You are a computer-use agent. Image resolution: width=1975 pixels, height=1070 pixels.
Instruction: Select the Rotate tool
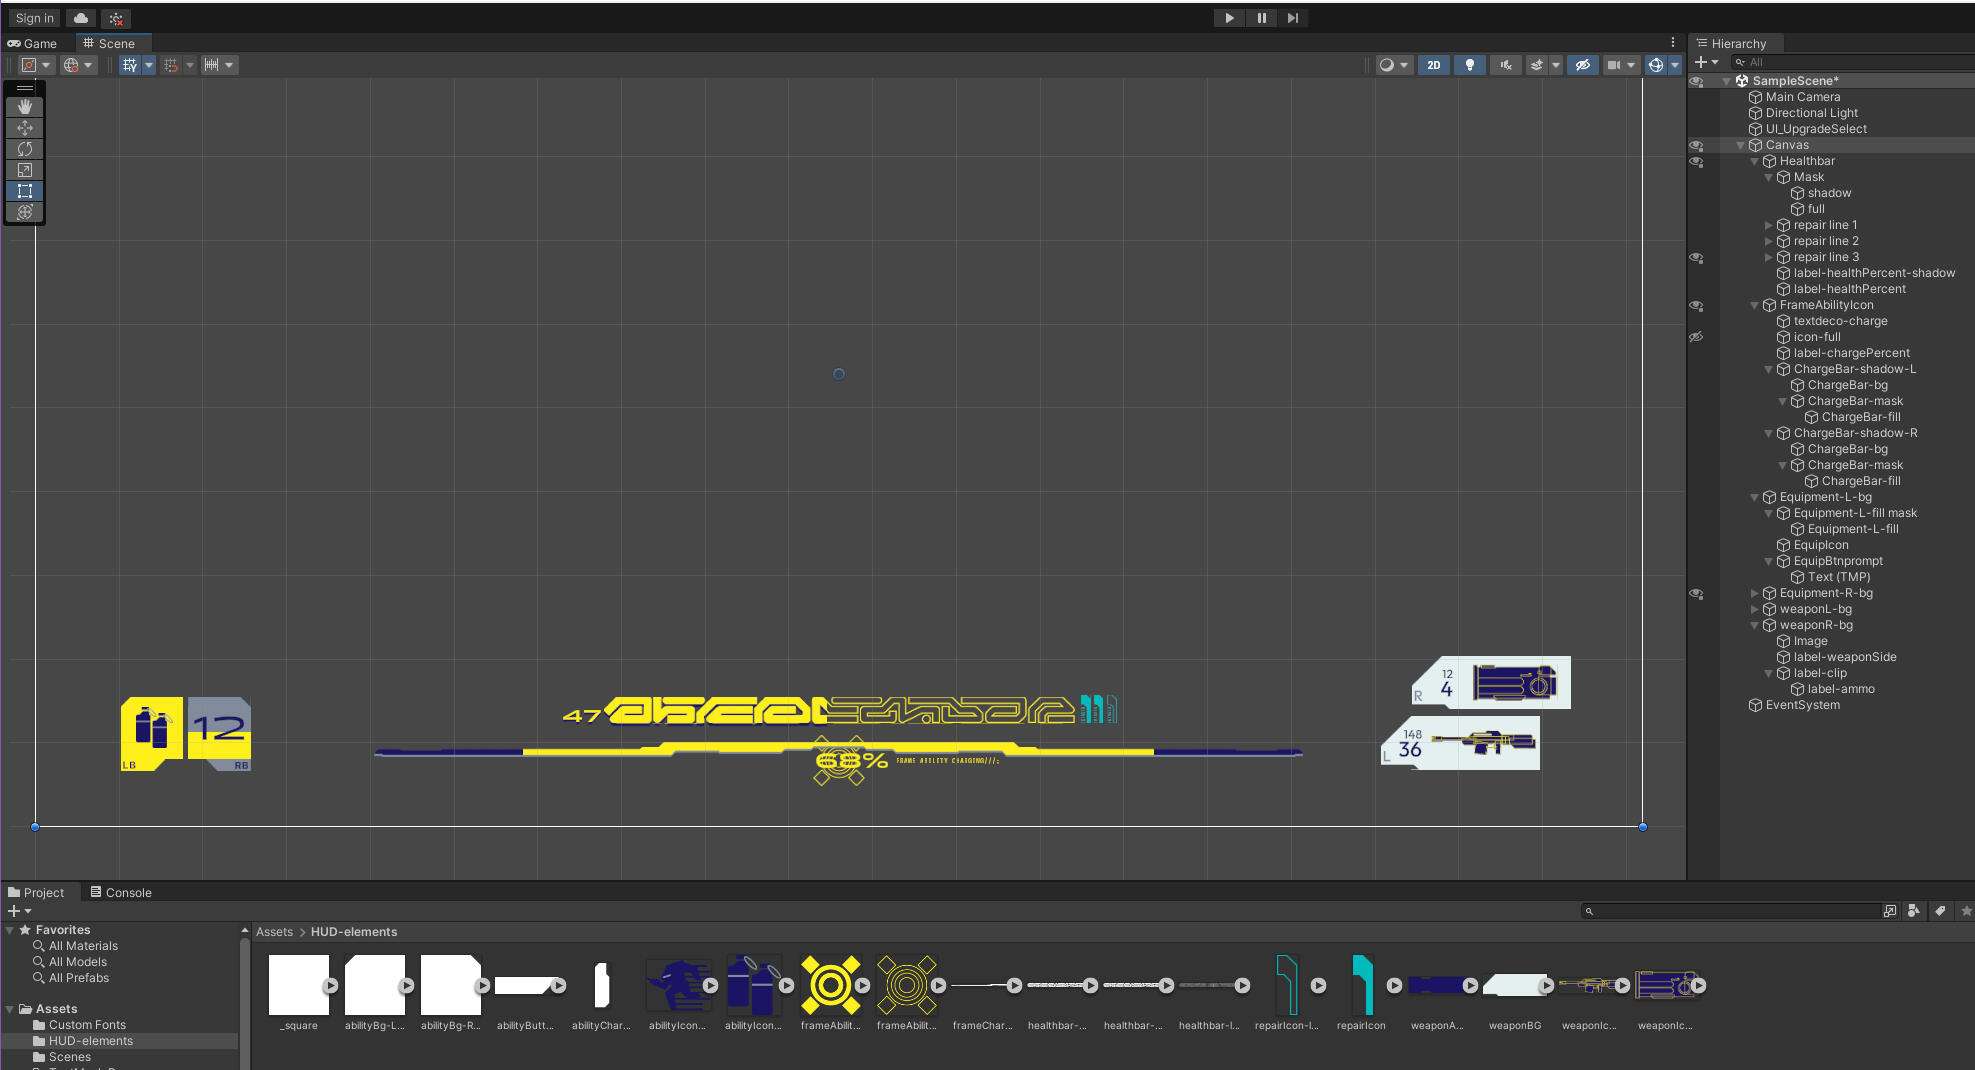point(25,149)
